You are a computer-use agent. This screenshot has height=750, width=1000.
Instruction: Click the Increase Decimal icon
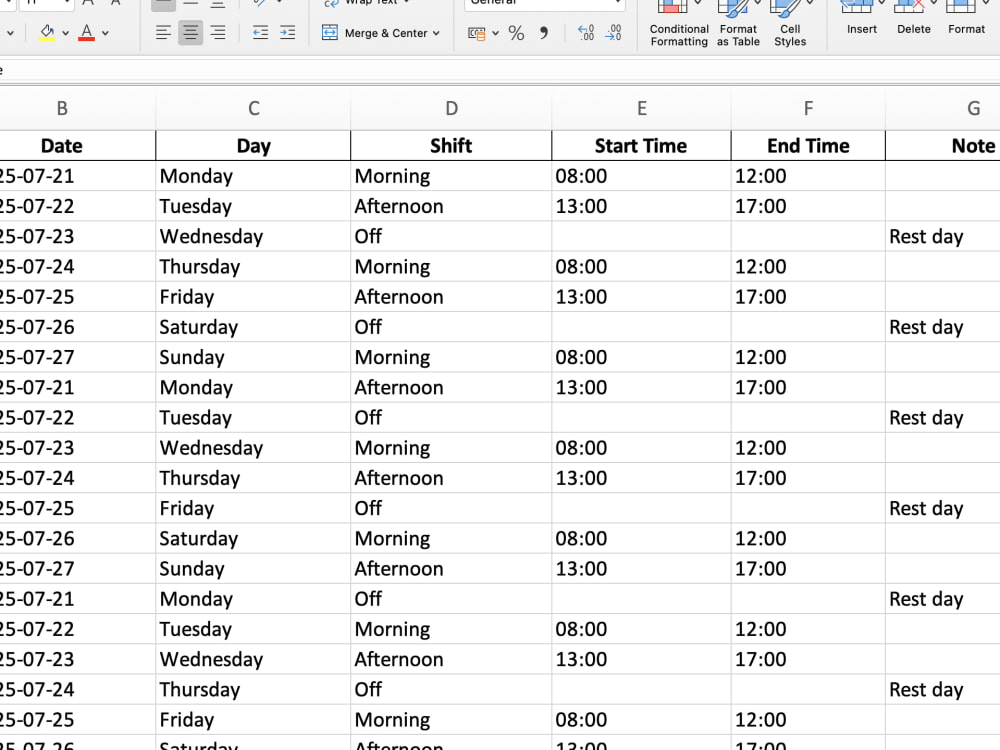pyautogui.click(x=585, y=33)
